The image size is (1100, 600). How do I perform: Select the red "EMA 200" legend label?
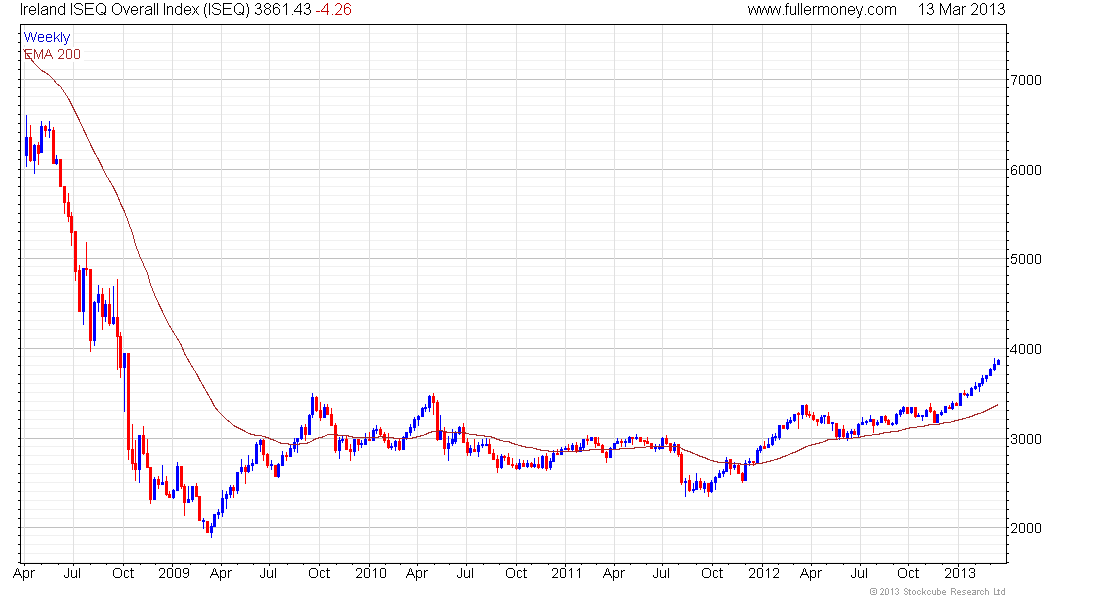(53, 54)
